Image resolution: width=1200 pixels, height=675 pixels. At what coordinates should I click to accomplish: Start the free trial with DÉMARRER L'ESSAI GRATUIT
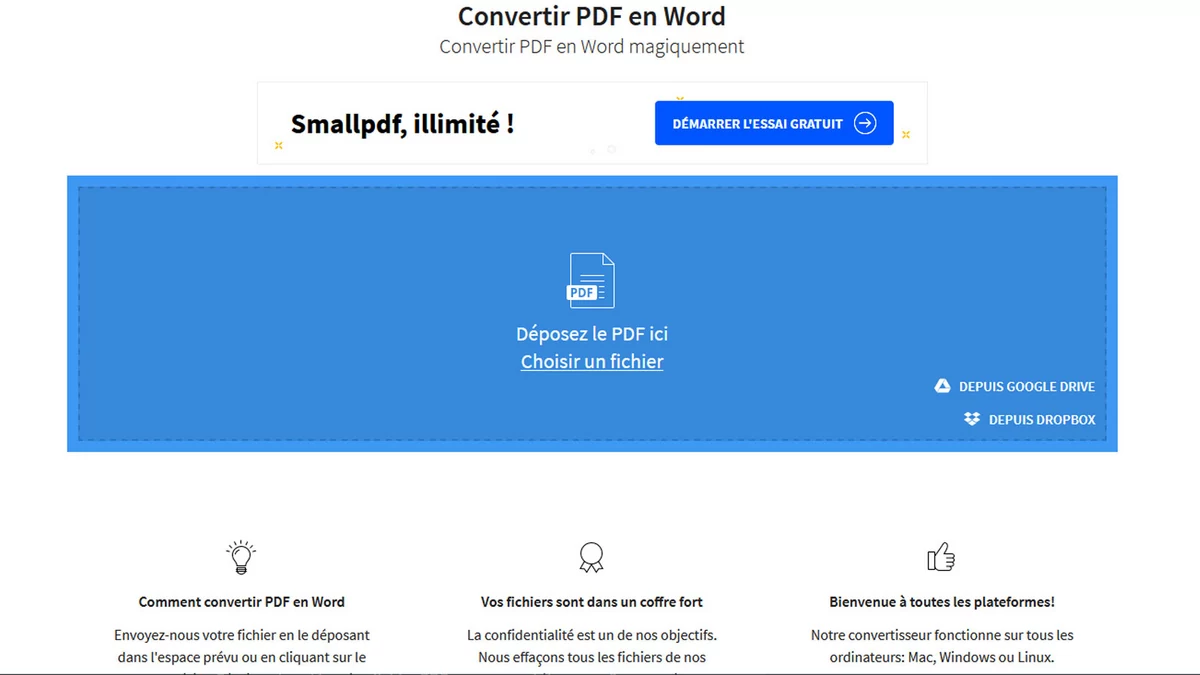pyautogui.click(x=774, y=123)
